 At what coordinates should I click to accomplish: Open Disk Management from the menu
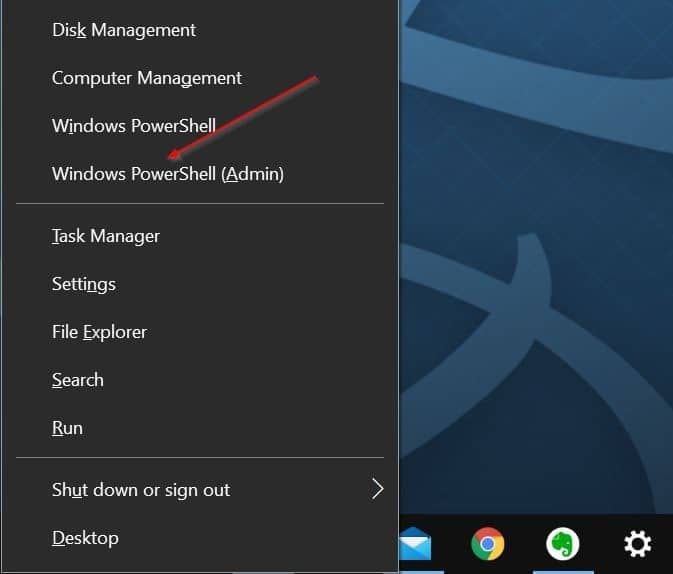pyautogui.click(x=200, y=30)
